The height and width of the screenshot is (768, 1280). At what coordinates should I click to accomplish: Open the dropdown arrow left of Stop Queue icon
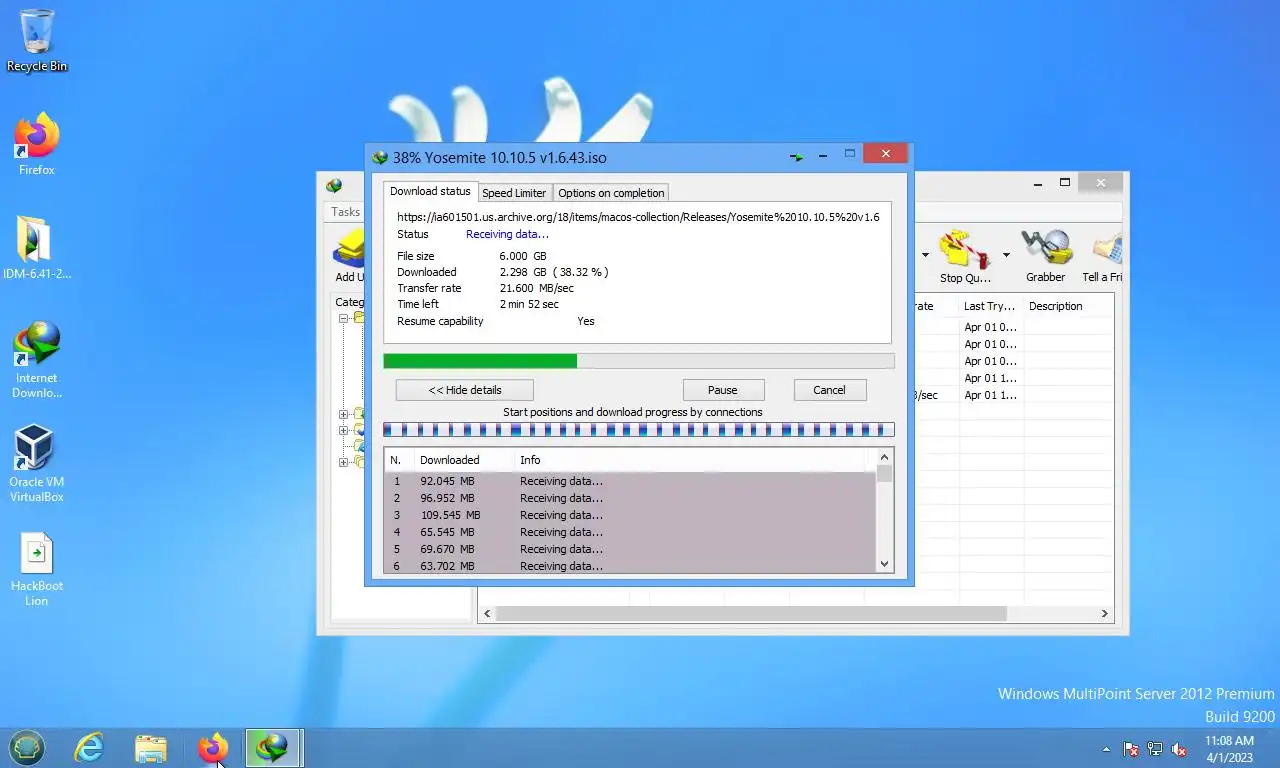pos(925,255)
